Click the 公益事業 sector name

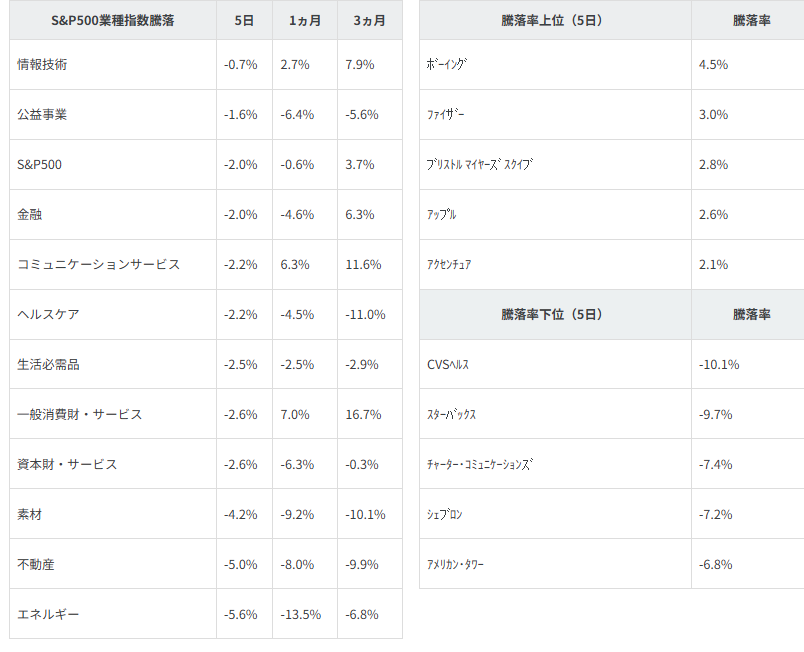click(43, 114)
